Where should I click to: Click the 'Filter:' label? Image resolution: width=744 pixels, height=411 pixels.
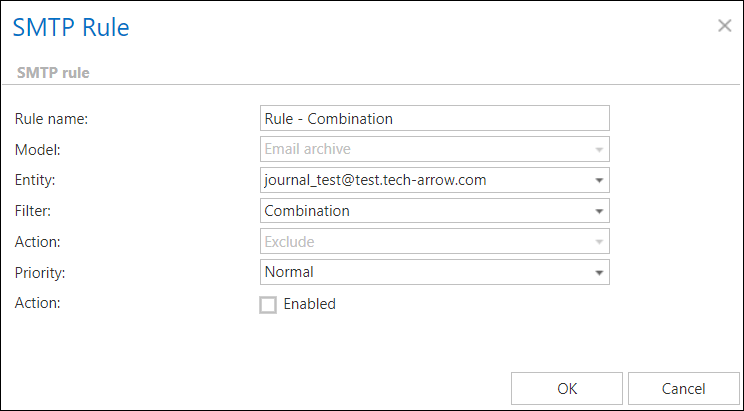pos(33,211)
